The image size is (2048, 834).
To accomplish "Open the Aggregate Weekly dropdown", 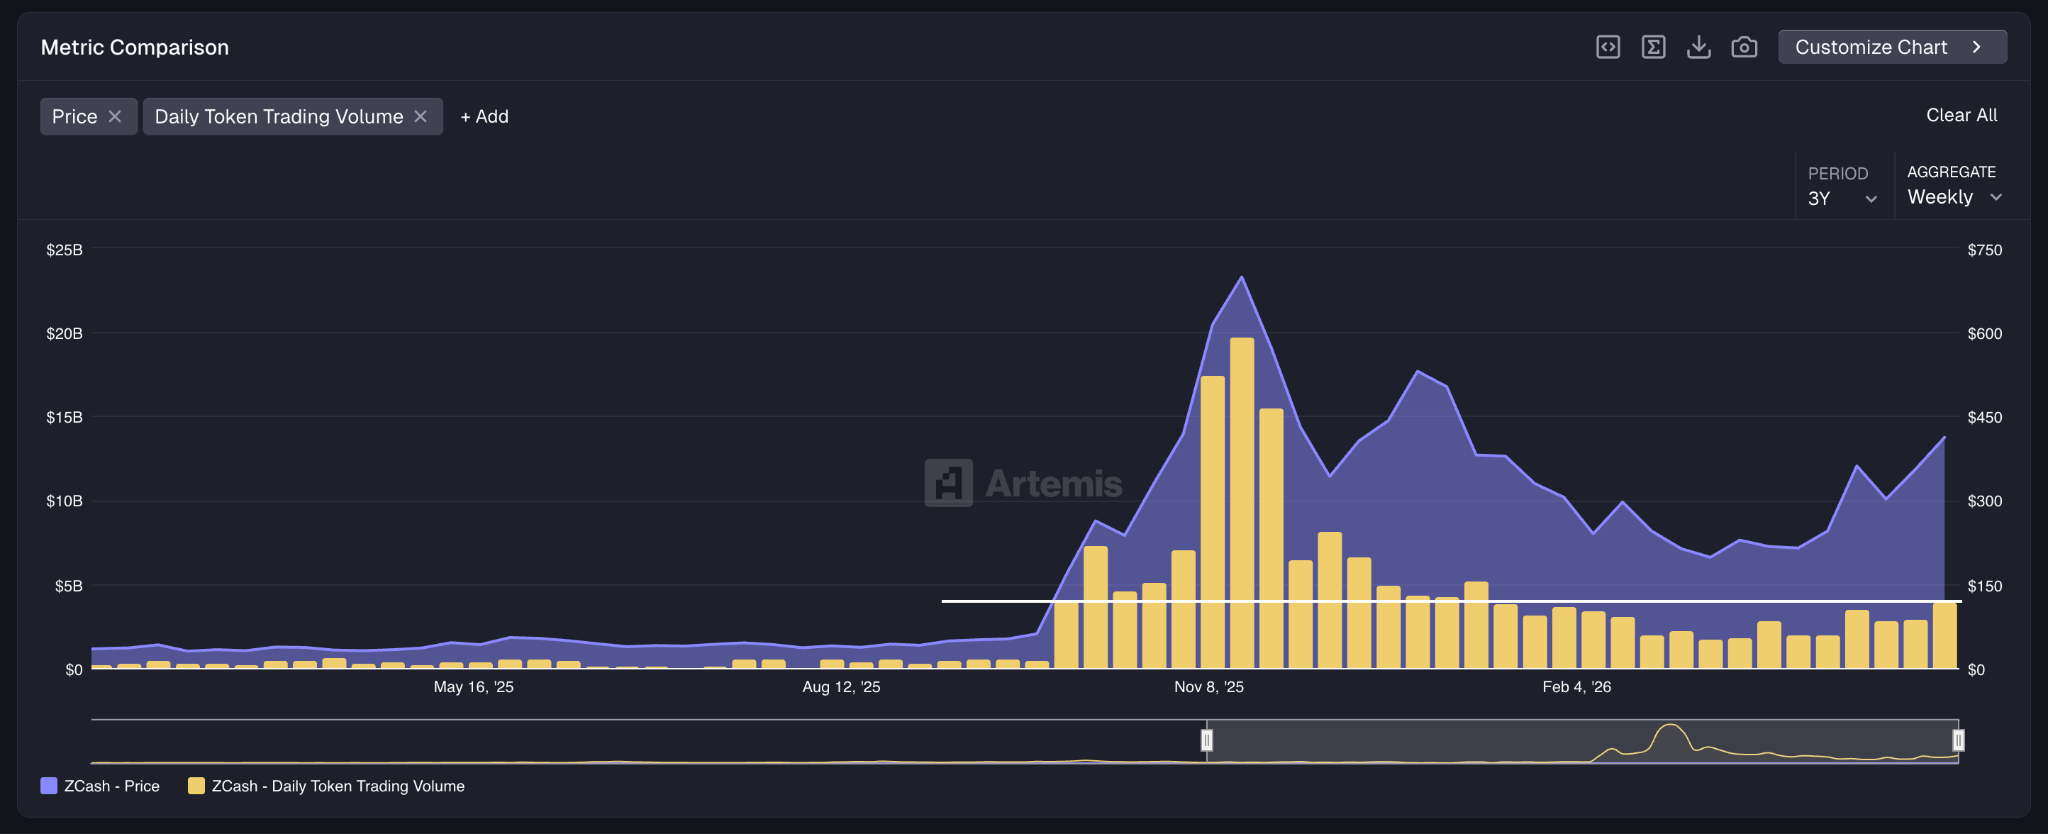I will point(1954,186).
